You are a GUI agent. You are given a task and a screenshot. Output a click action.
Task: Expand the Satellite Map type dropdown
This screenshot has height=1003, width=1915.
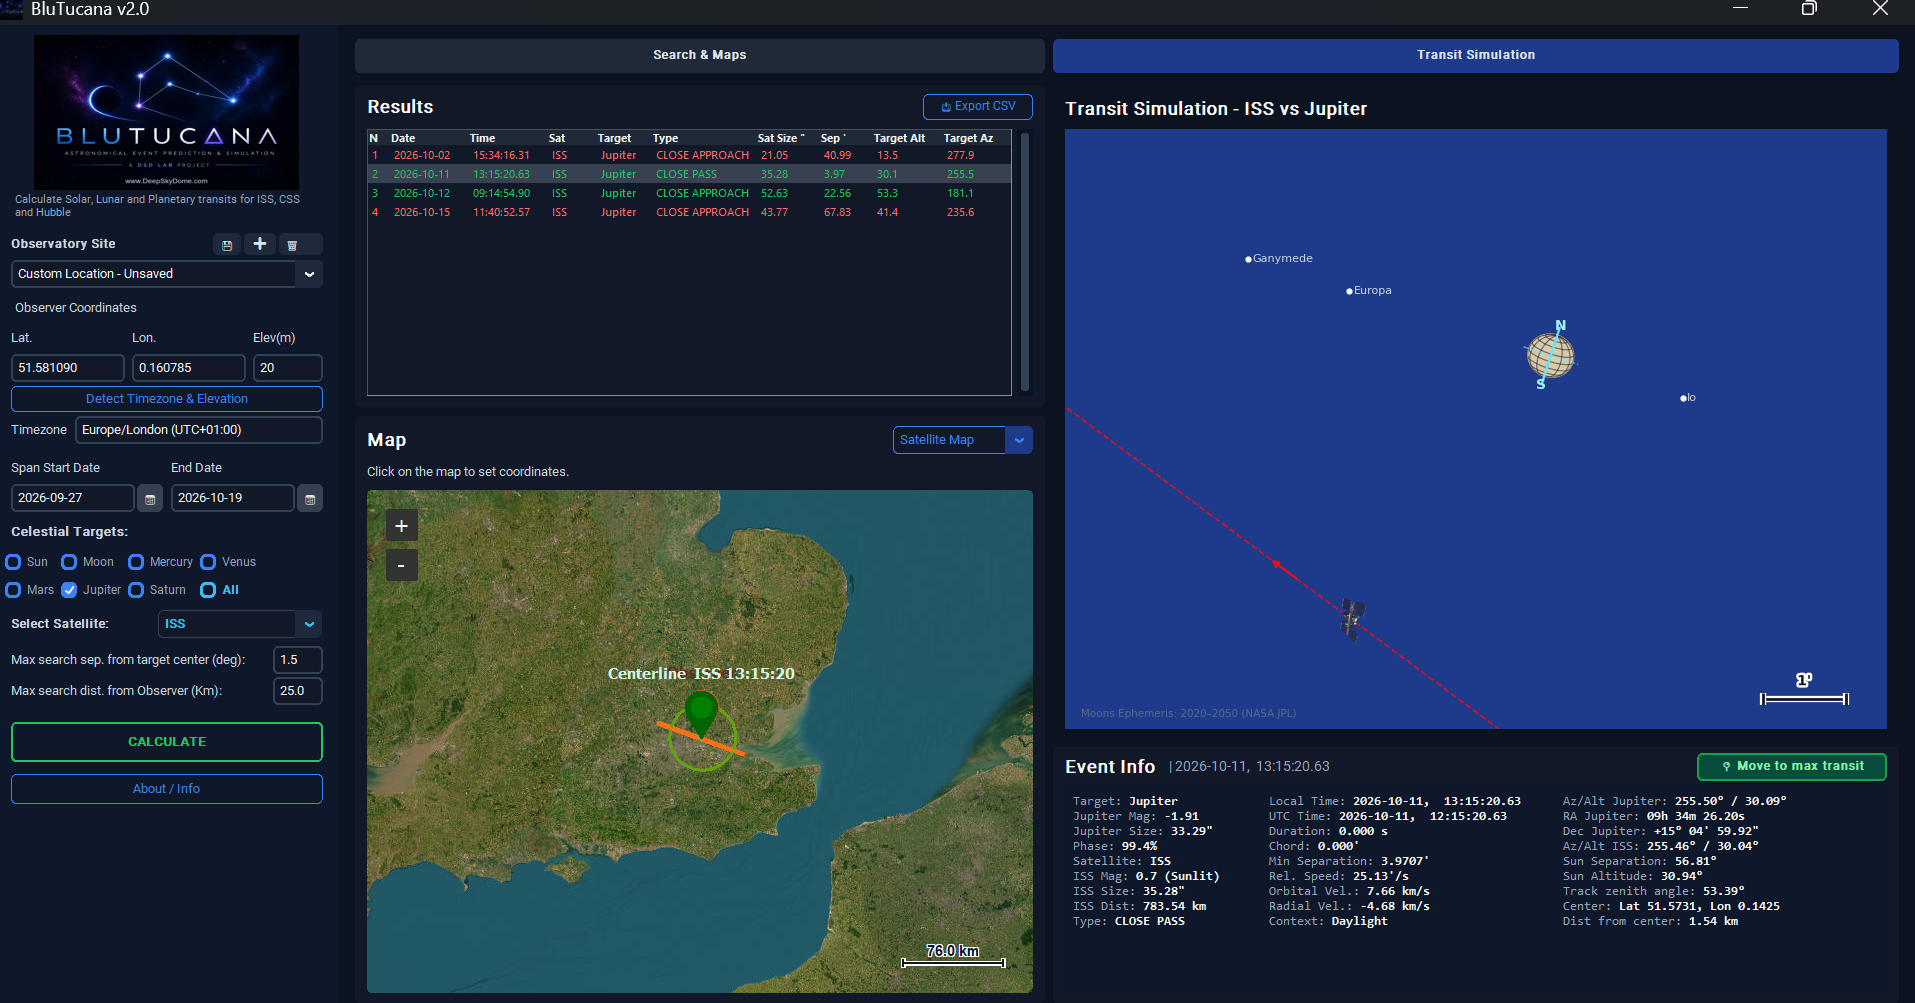pyautogui.click(x=1019, y=440)
